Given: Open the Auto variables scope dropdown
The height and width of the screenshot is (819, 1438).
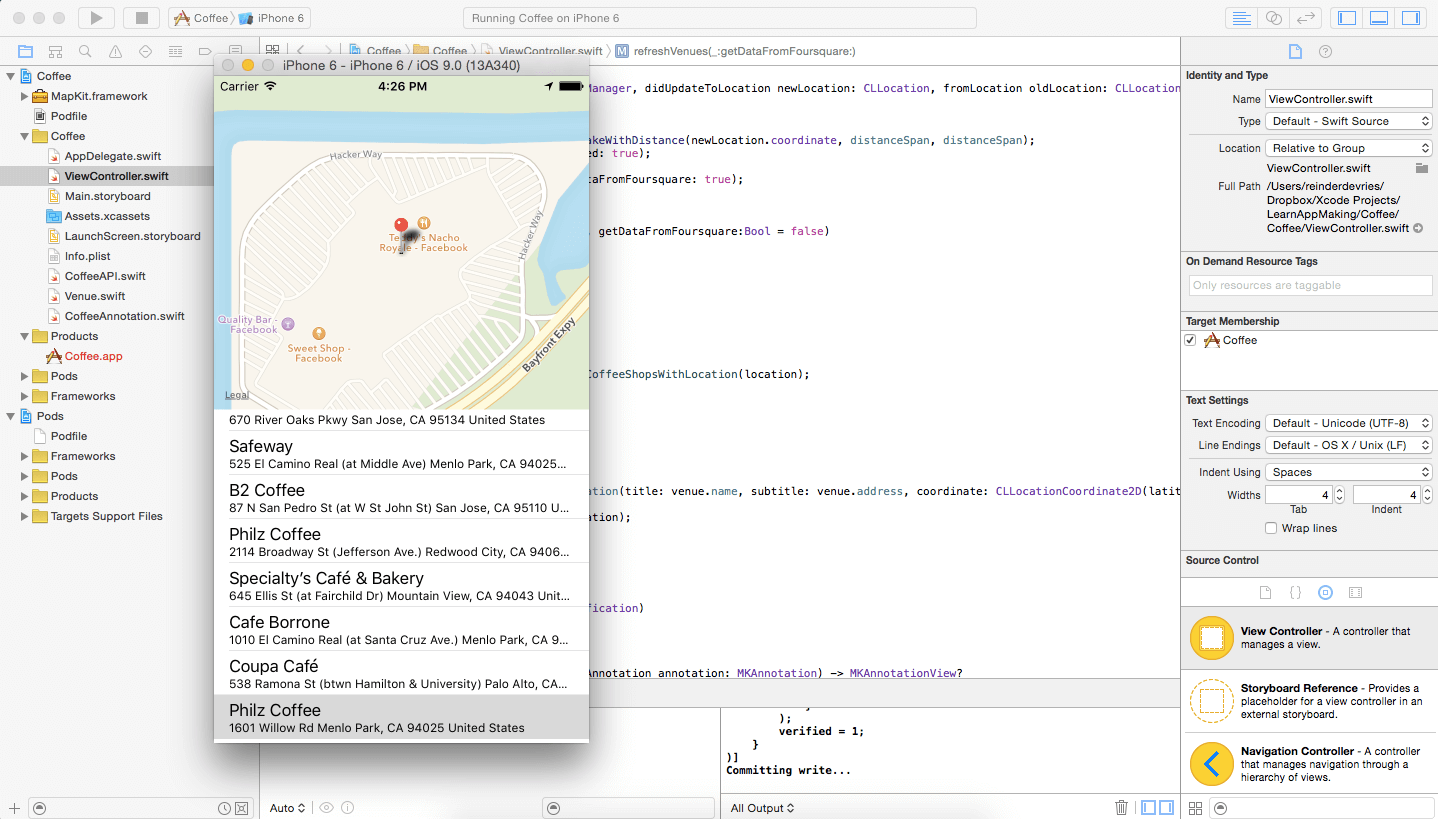Looking at the screenshot, I should tap(288, 808).
